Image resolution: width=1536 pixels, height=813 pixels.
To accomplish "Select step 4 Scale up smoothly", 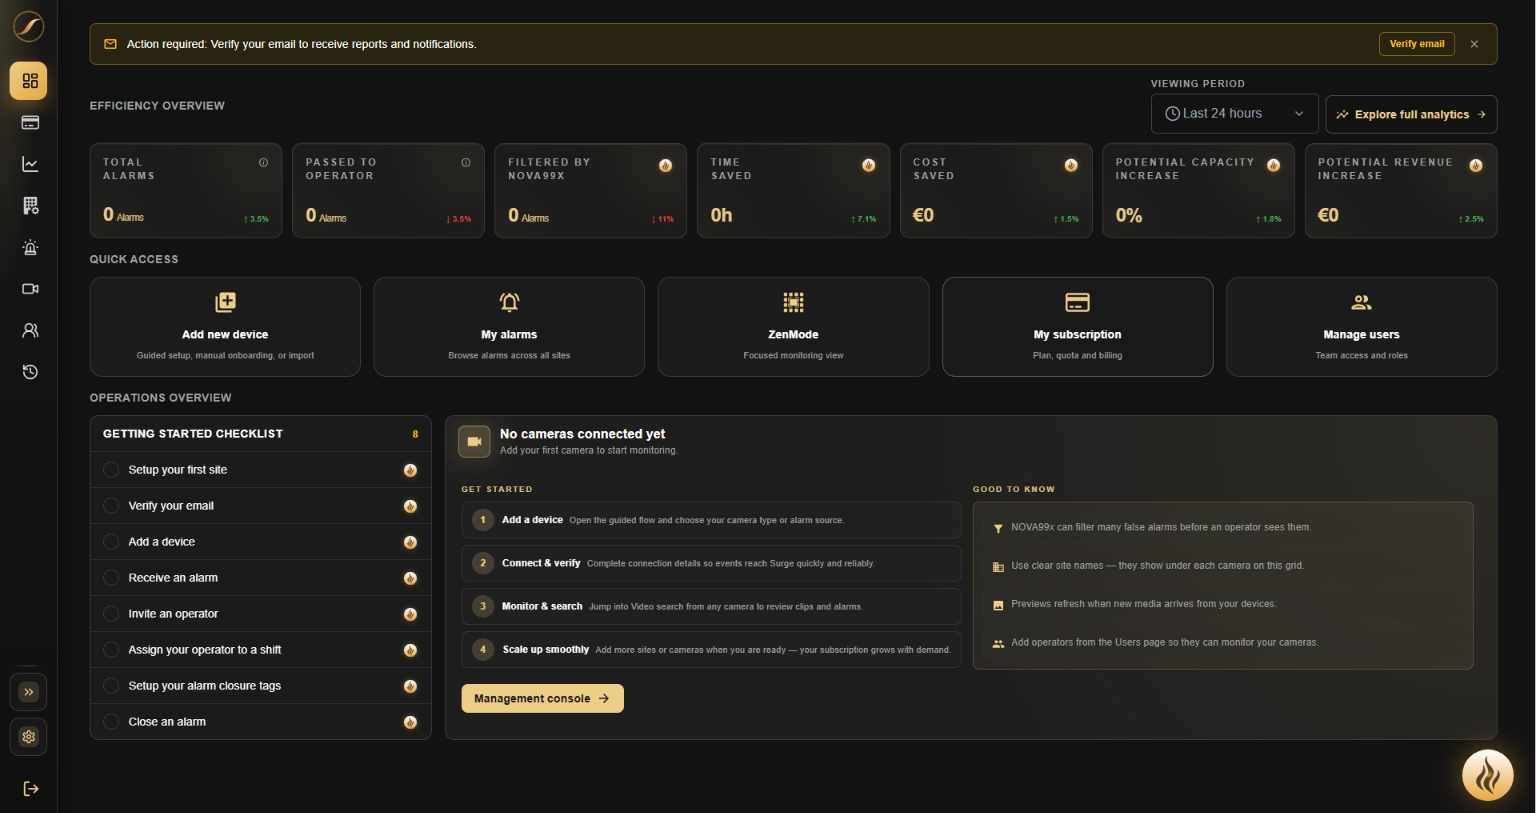I will point(711,649).
